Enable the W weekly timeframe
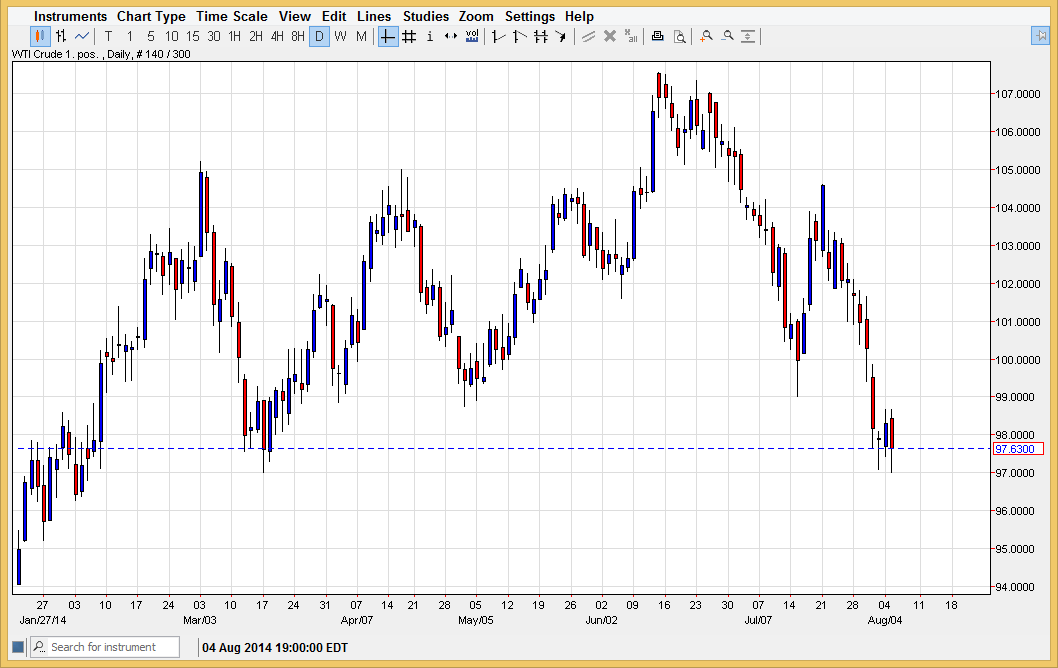This screenshot has height=668, width=1058. coord(339,36)
